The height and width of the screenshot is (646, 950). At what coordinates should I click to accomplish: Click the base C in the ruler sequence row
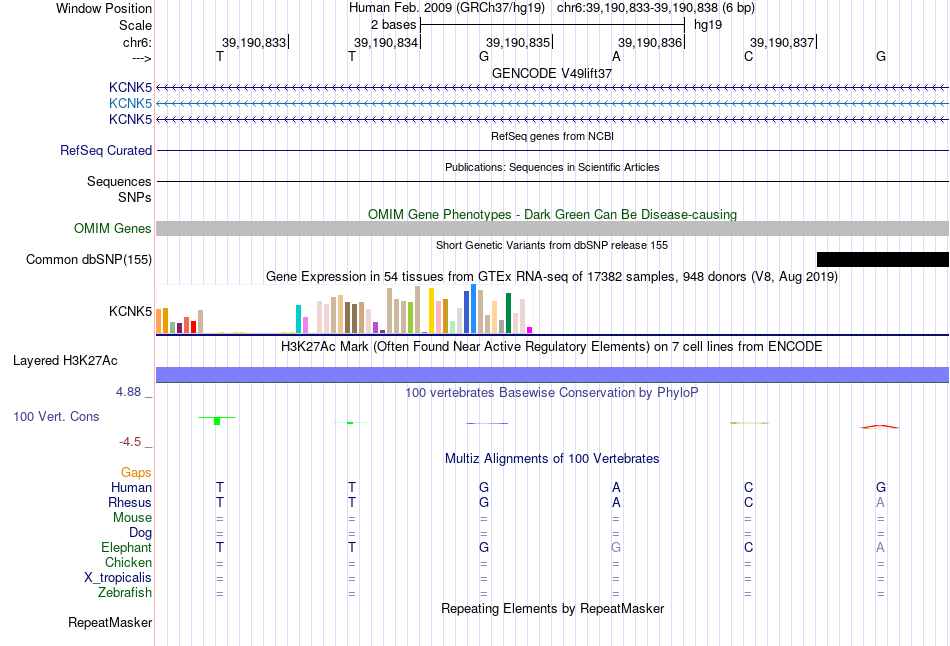[748, 56]
